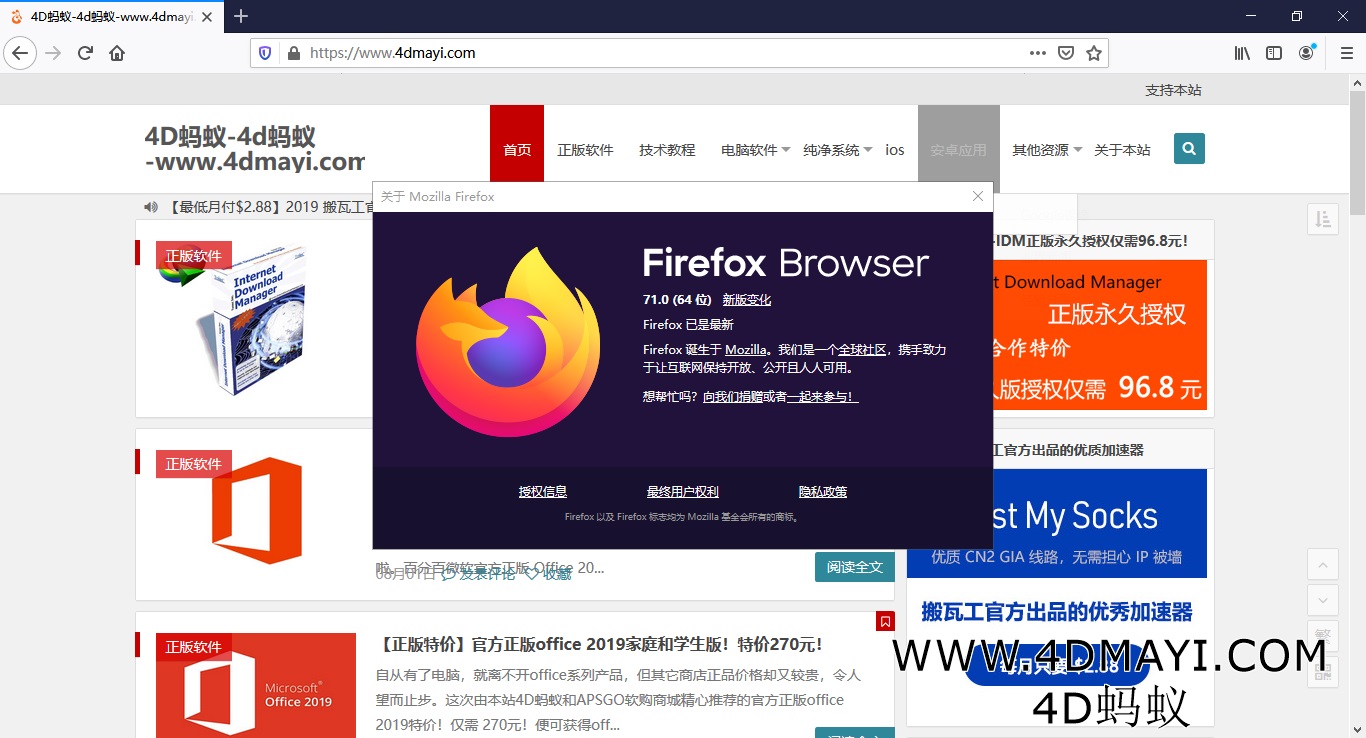Click the sort list icon at right edge
The height and width of the screenshot is (738, 1366).
click(1323, 219)
